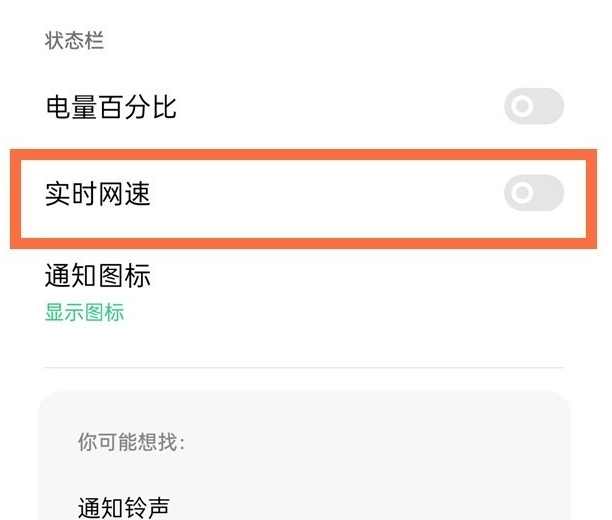
Task: Click the empty space in 电量百分比 row
Action: (340, 107)
